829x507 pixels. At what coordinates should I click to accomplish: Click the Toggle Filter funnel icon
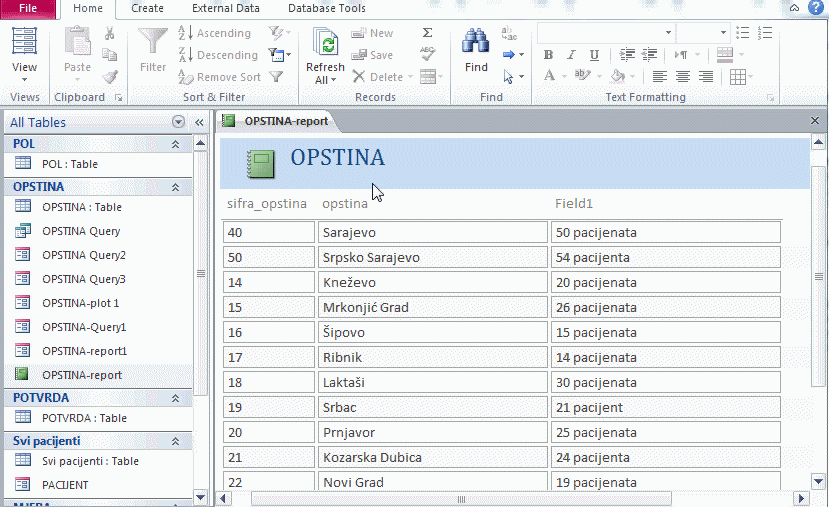pyautogui.click(x=276, y=77)
